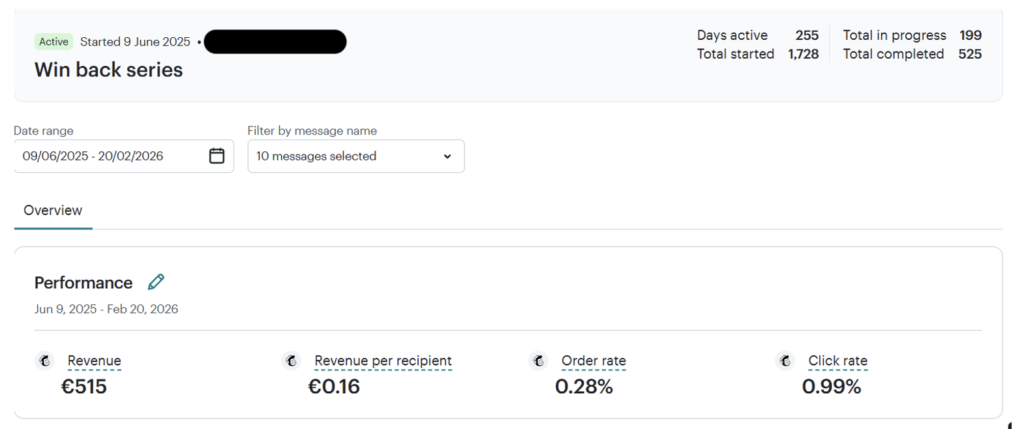Screen dimensions: 1024x429
Task: Click the Revenue metric label
Action: tap(94, 361)
